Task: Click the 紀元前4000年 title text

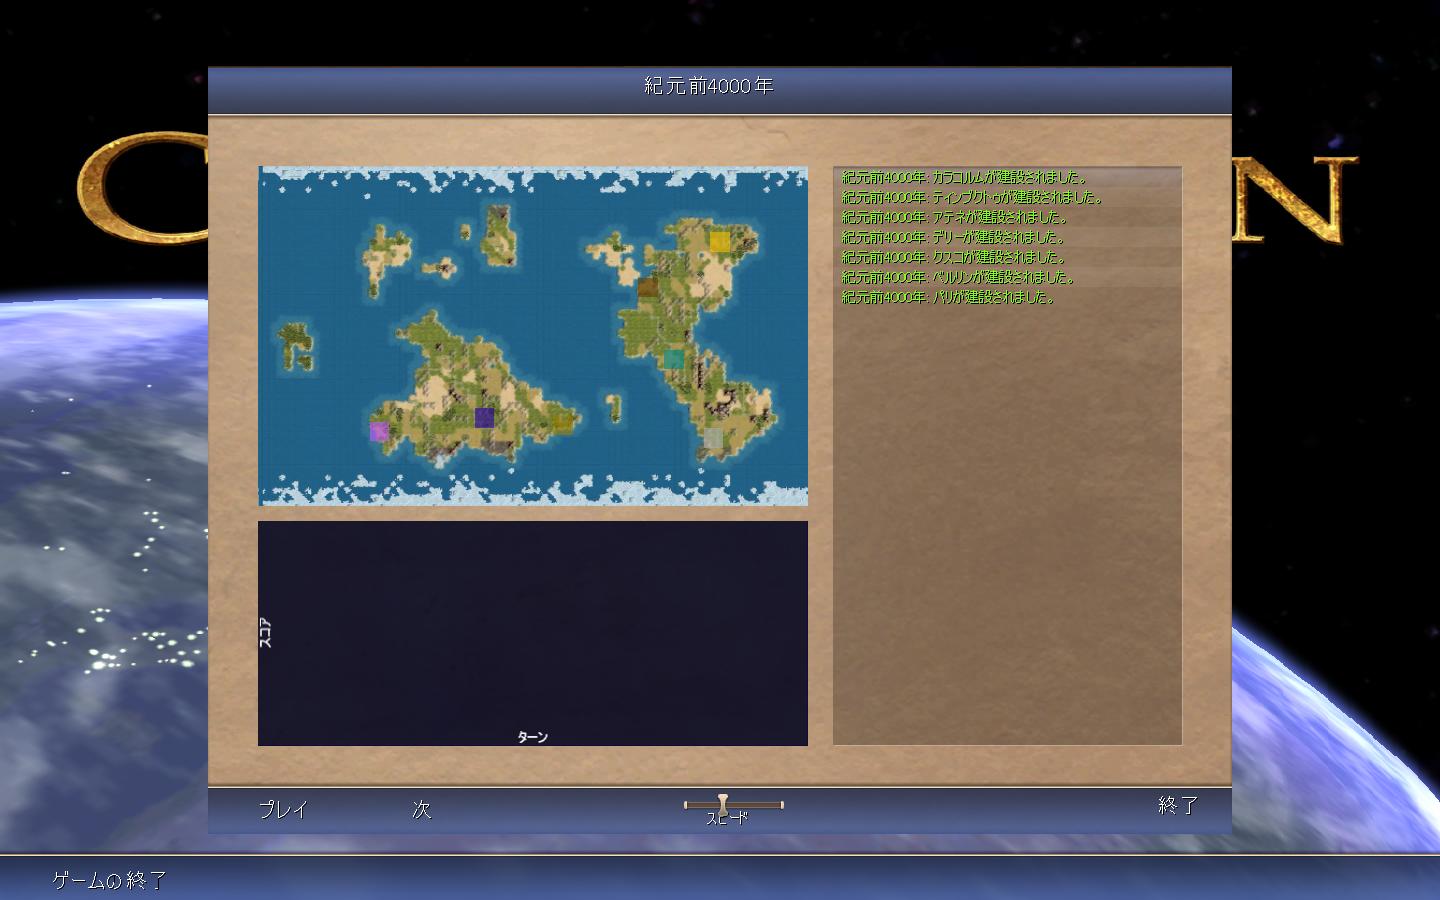Action: pos(709,86)
